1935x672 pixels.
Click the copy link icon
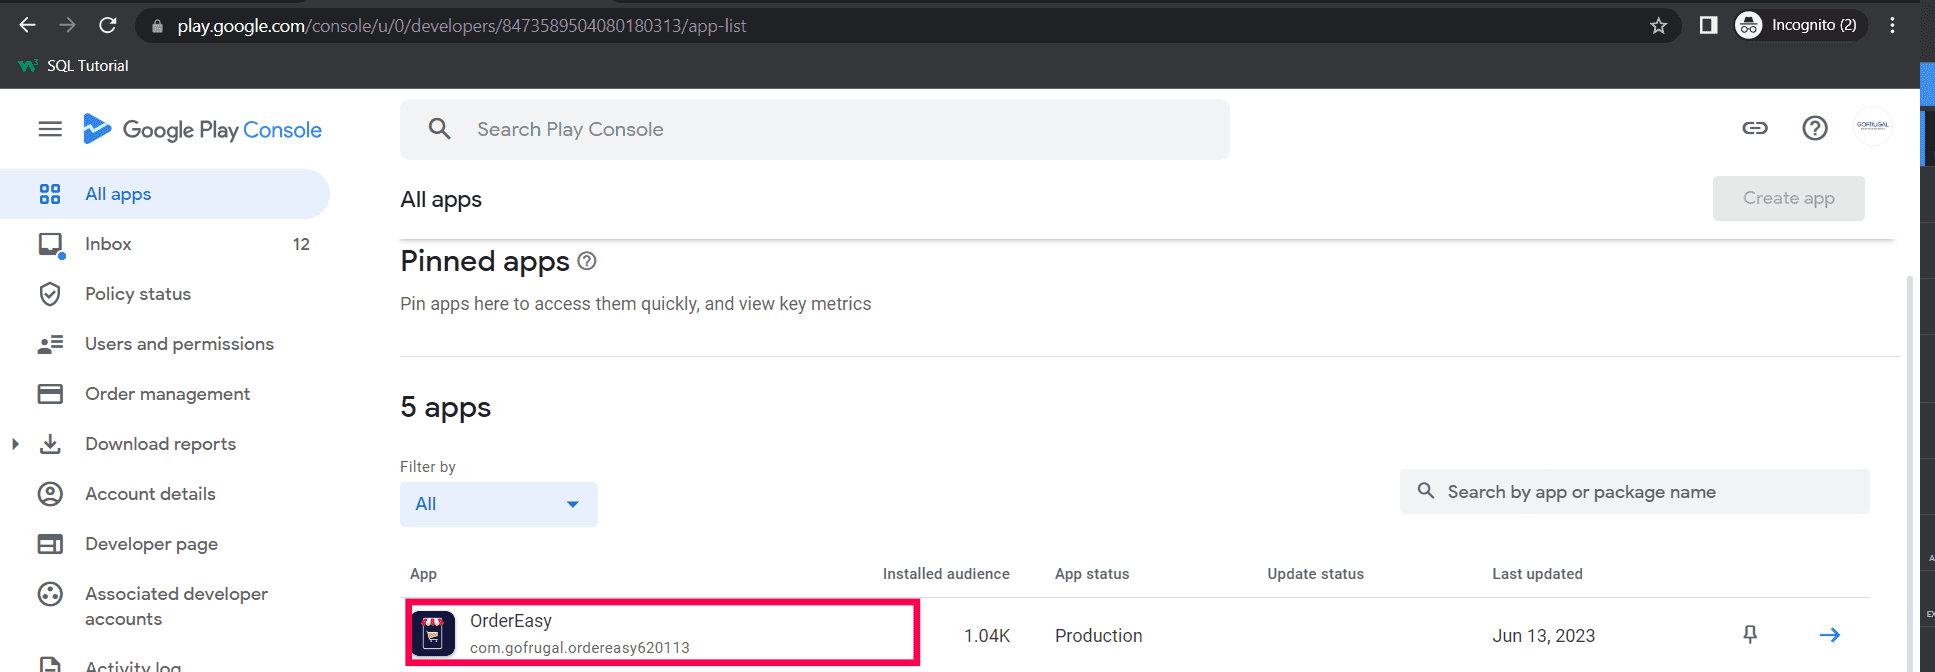1755,128
